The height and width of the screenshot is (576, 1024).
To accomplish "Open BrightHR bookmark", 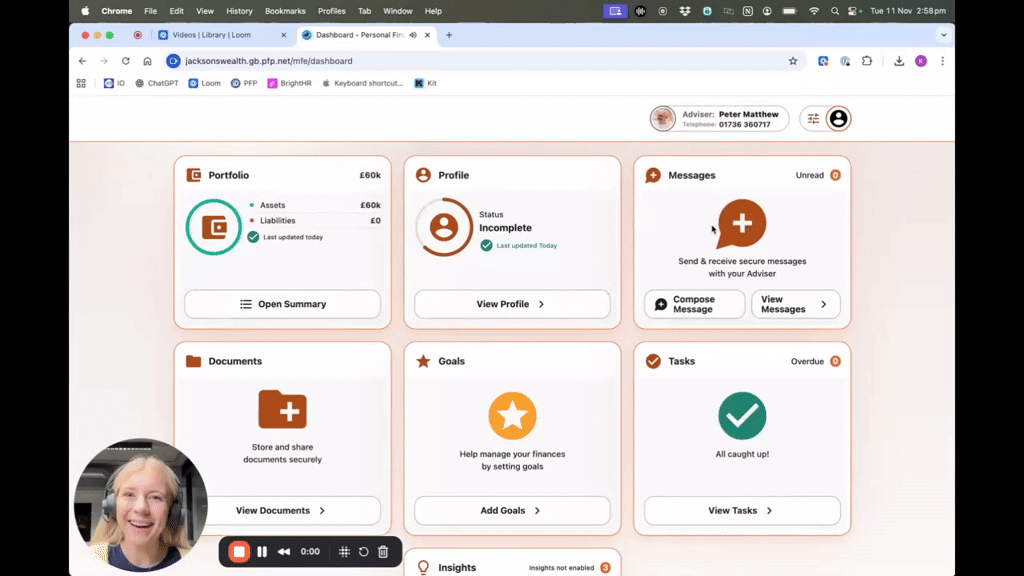I will (x=289, y=84).
